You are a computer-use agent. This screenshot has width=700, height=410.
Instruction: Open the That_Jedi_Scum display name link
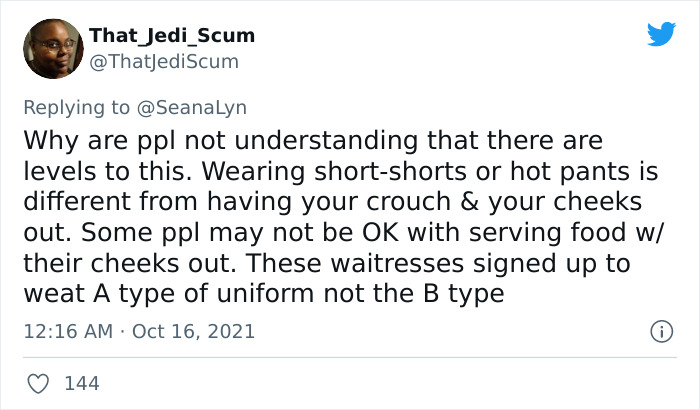coord(171,36)
